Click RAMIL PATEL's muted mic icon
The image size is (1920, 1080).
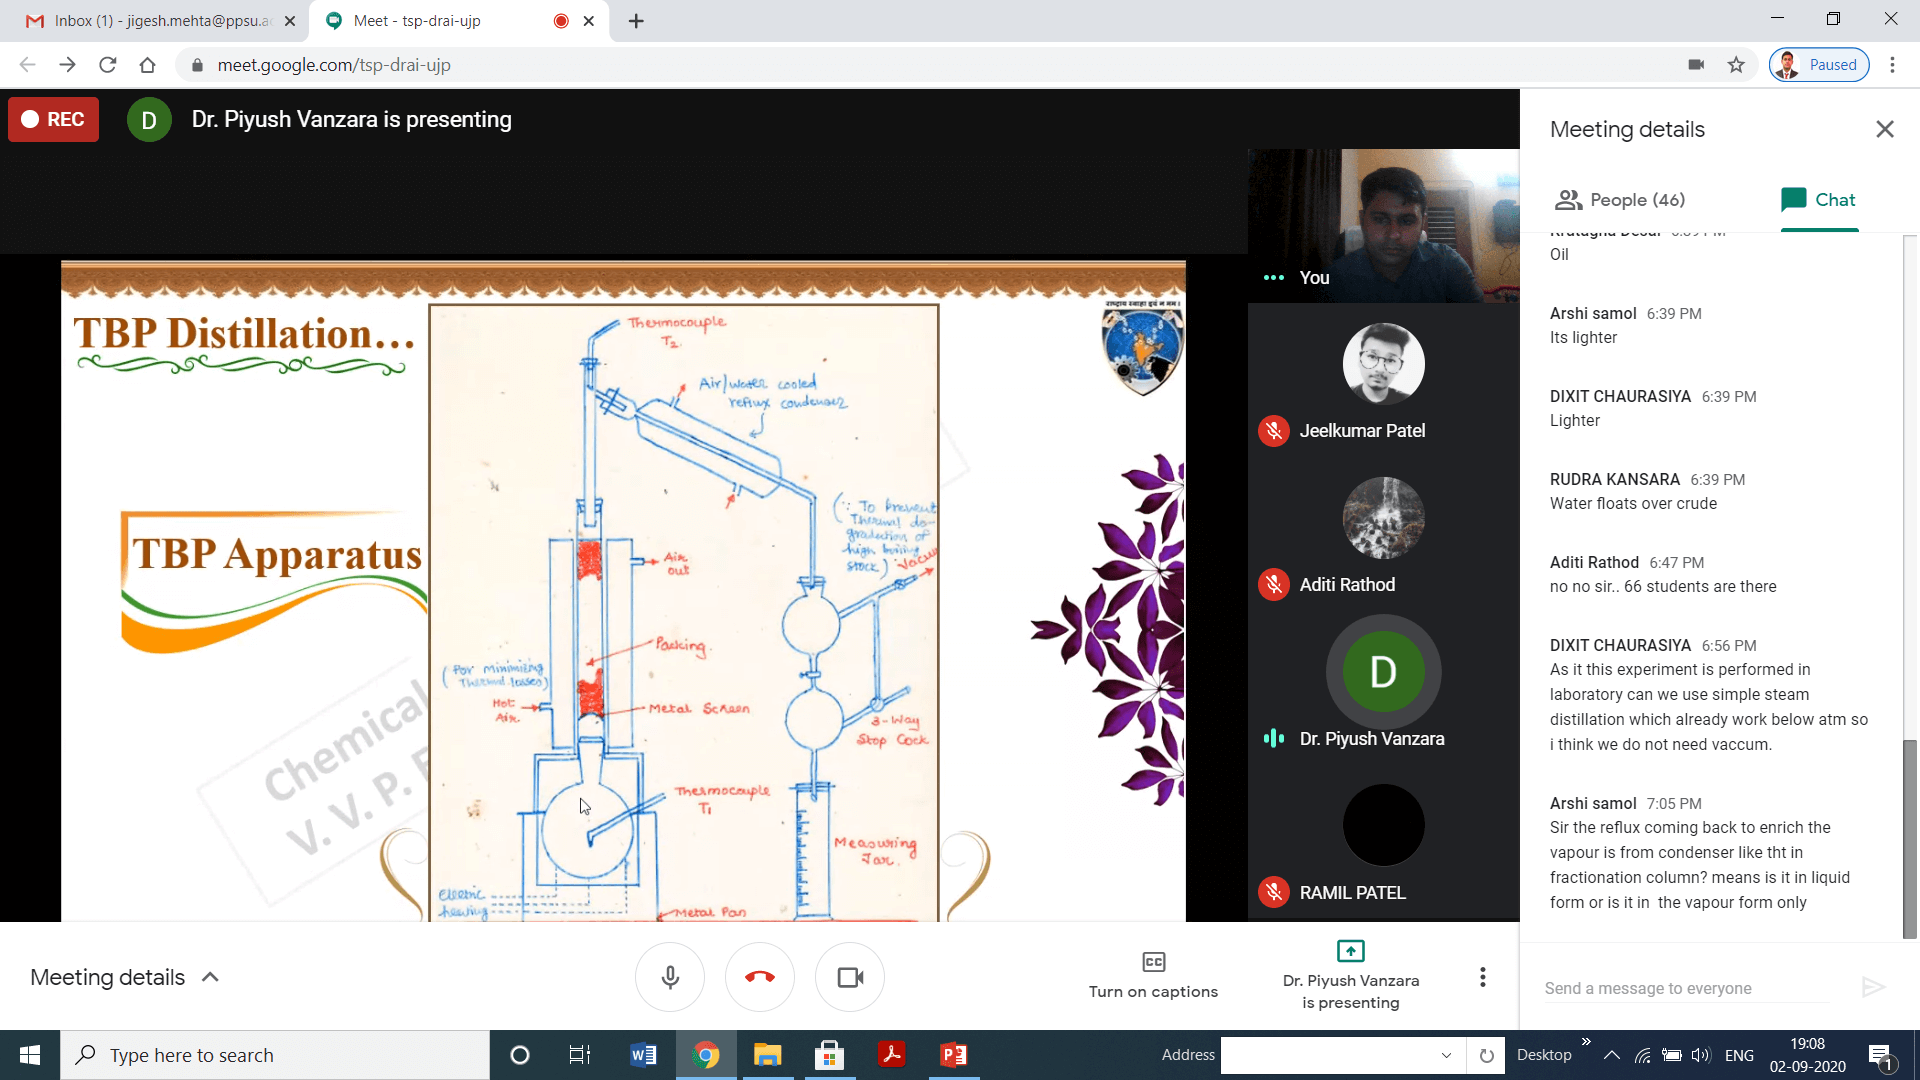1273,892
